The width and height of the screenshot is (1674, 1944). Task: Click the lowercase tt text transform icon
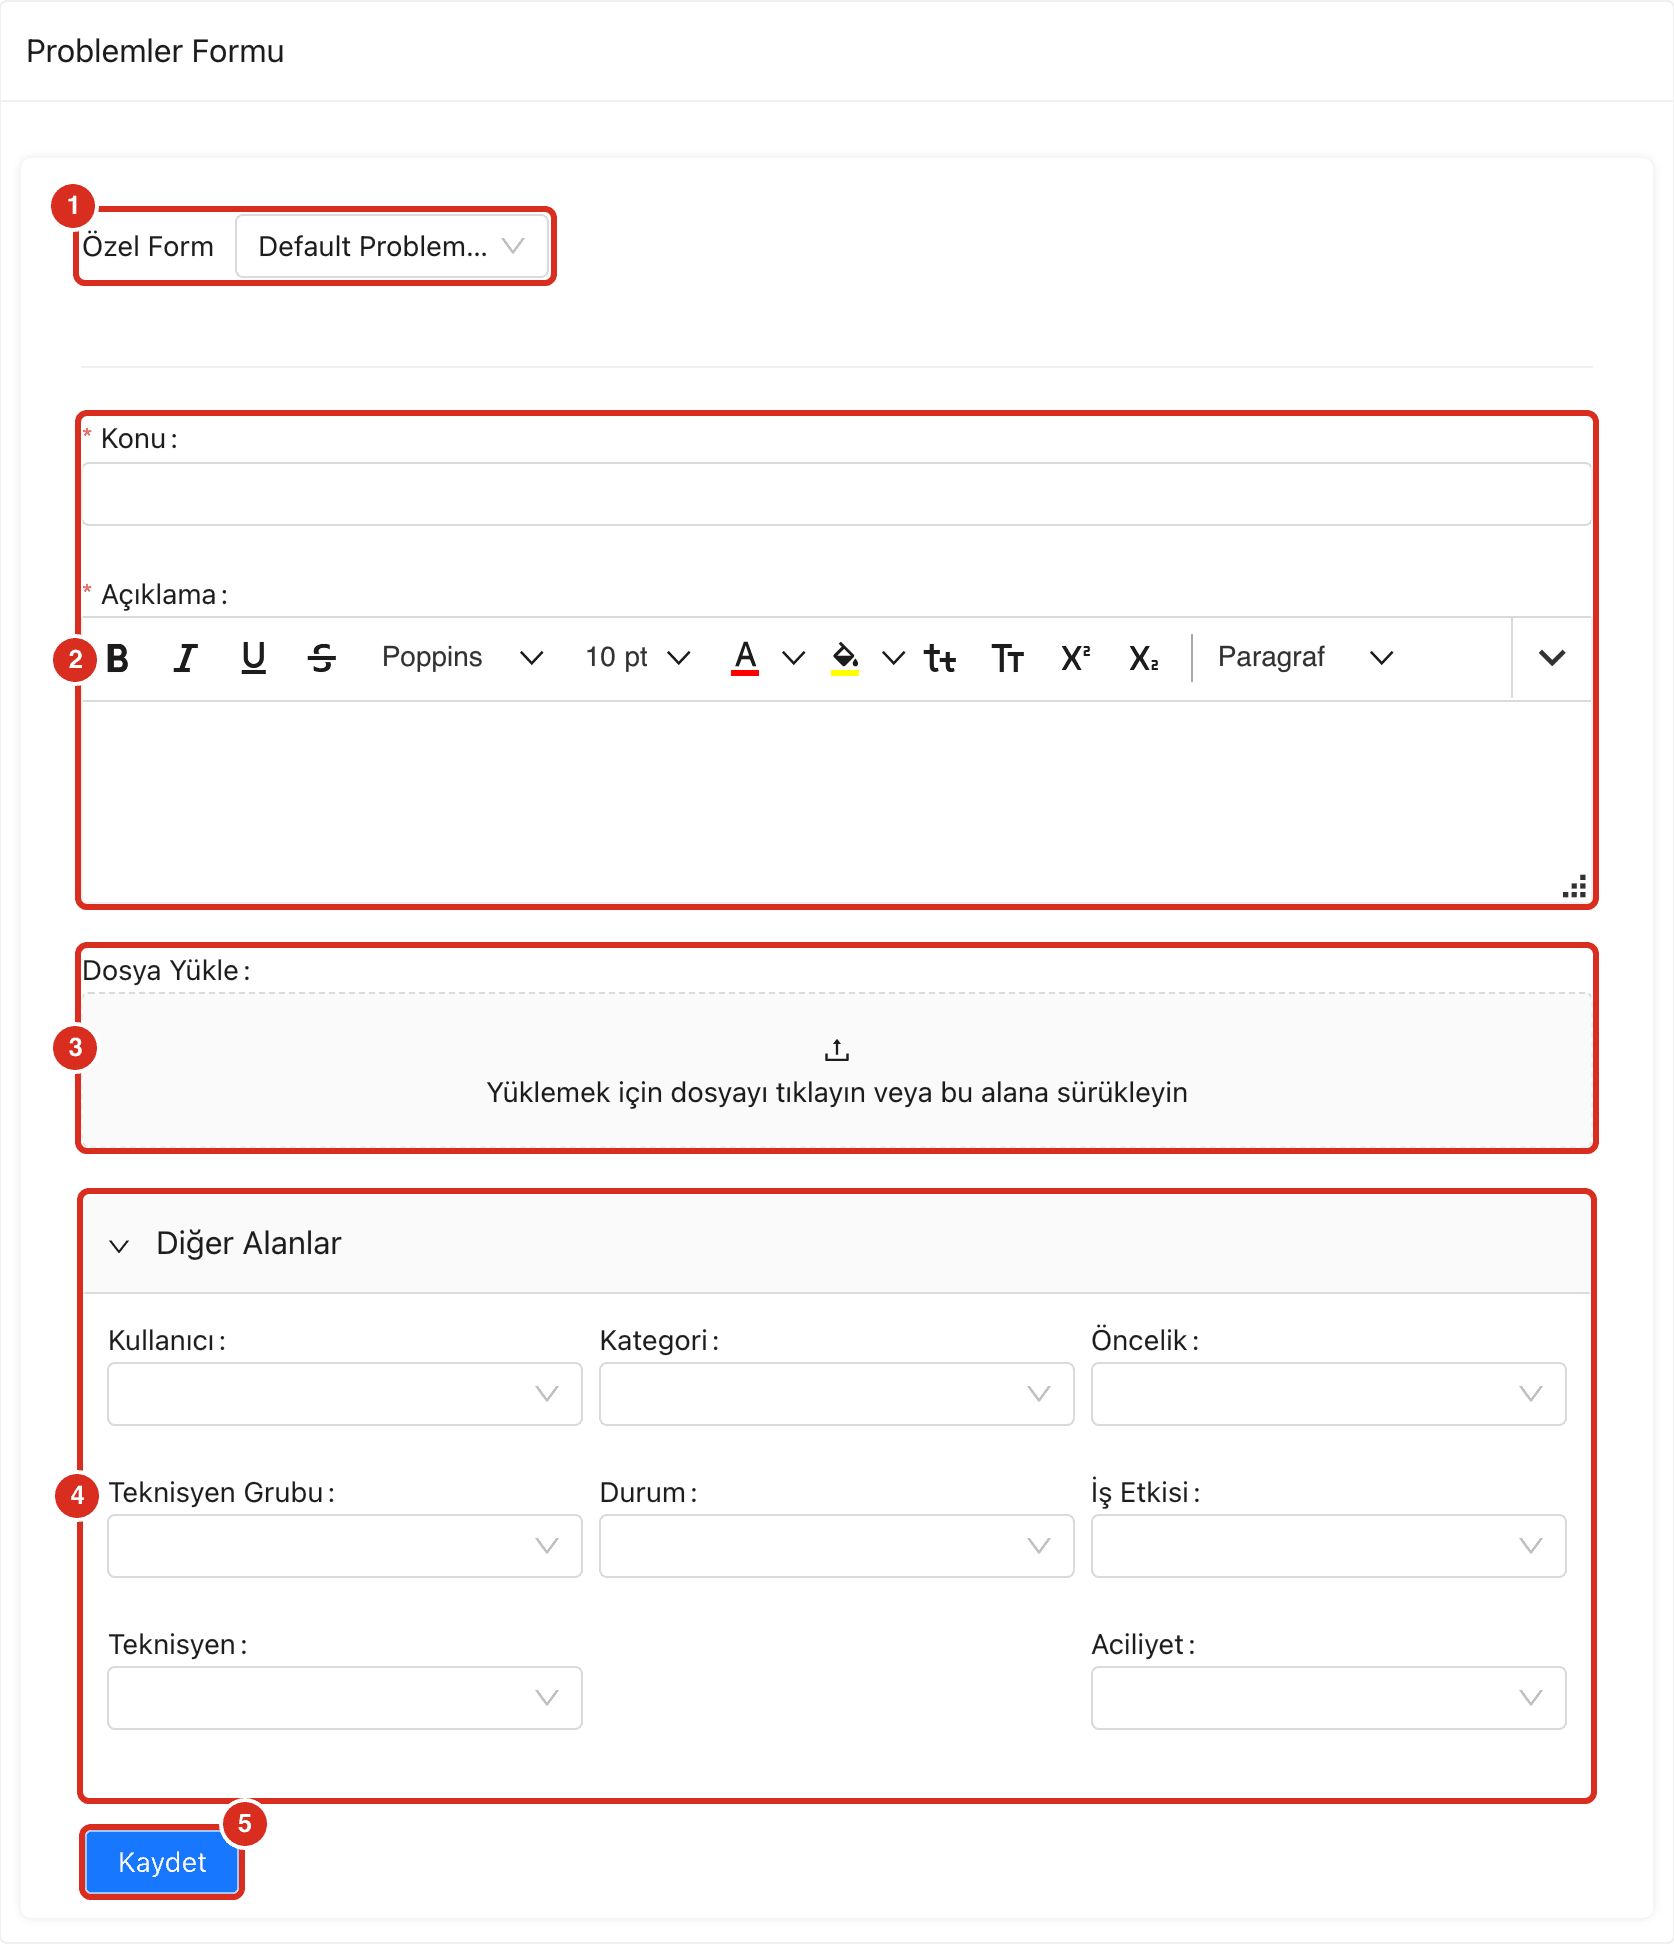(940, 658)
